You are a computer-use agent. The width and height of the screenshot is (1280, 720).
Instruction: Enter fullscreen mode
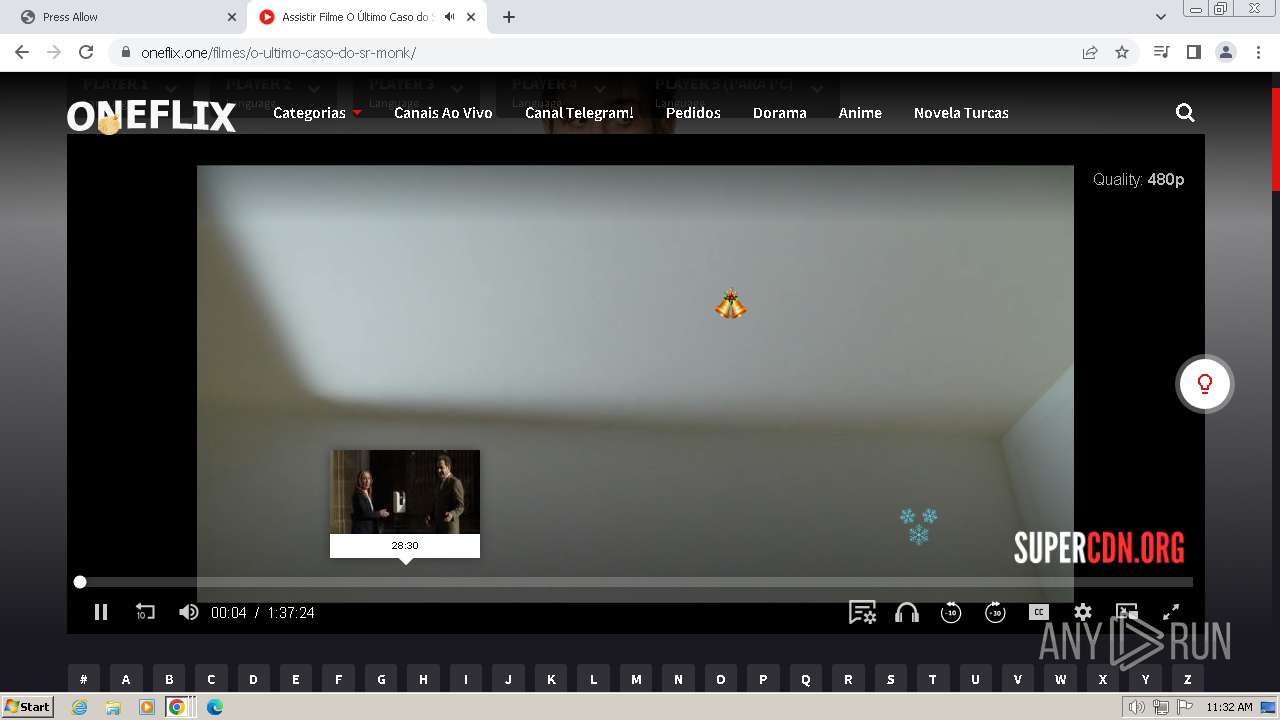point(1171,612)
